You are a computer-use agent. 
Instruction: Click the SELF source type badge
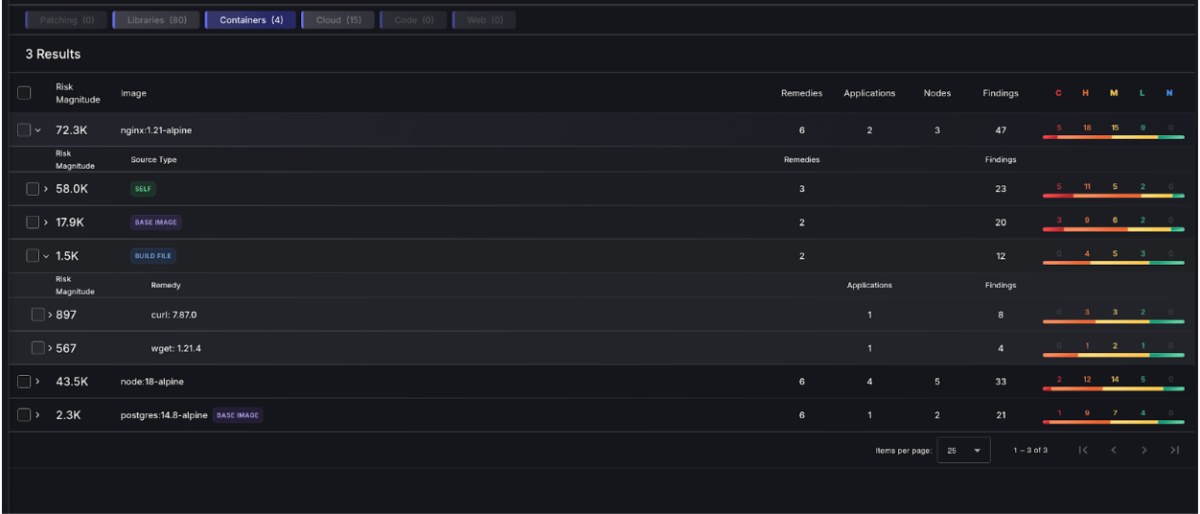click(x=144, y=189)
